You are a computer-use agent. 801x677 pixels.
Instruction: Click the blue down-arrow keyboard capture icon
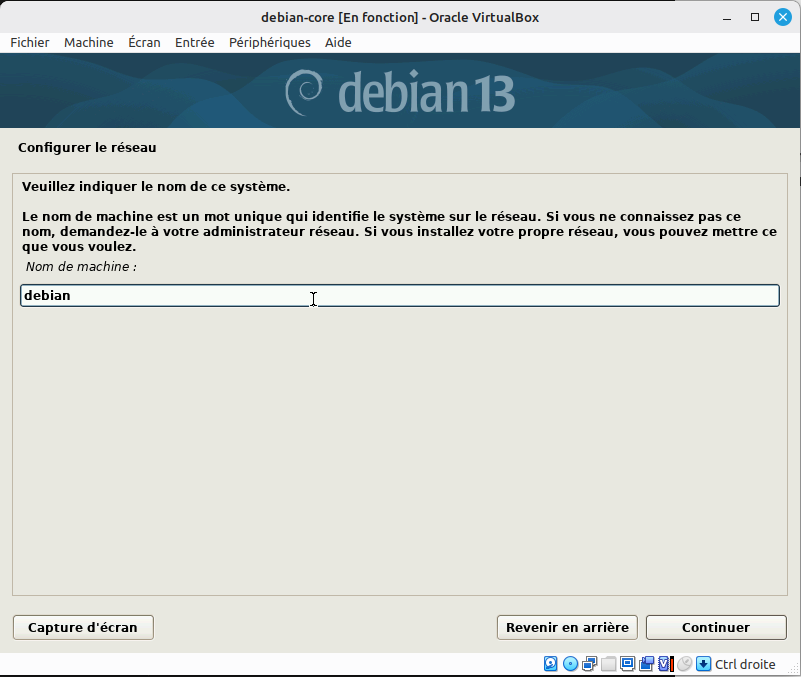pos(703,664)
